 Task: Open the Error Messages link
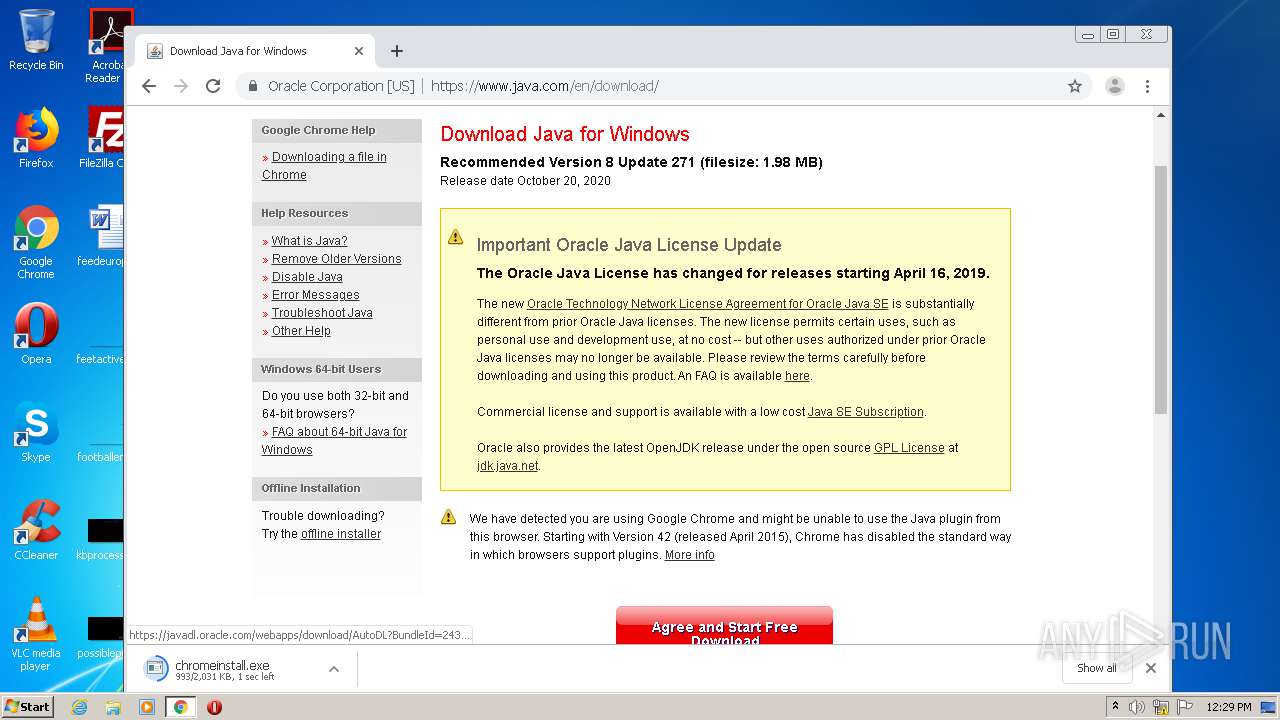tap(315, 295)
